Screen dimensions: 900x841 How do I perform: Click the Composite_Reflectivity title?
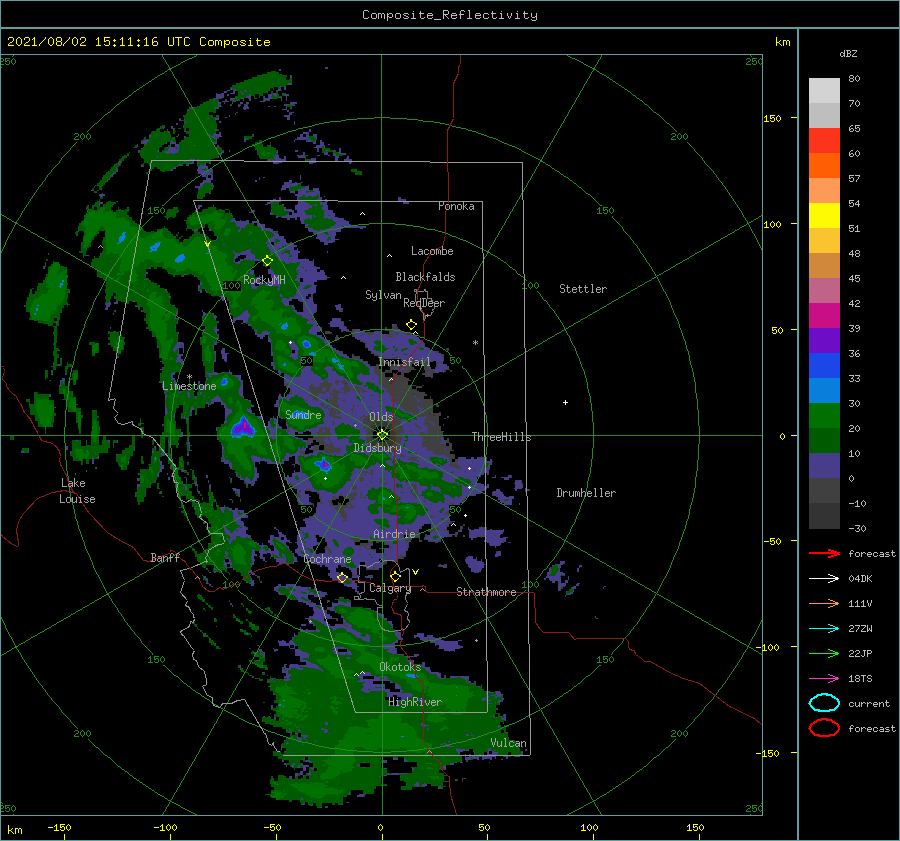click(449, 15)
